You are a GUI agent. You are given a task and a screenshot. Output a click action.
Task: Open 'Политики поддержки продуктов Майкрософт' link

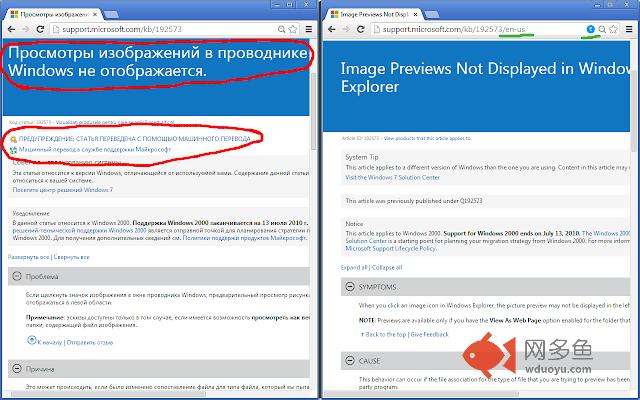pos(244,238)
